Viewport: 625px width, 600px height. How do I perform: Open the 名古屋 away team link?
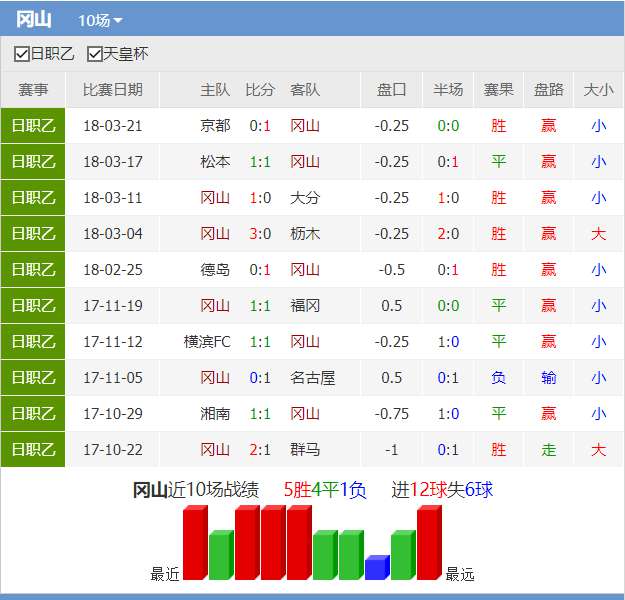[312, 378]
